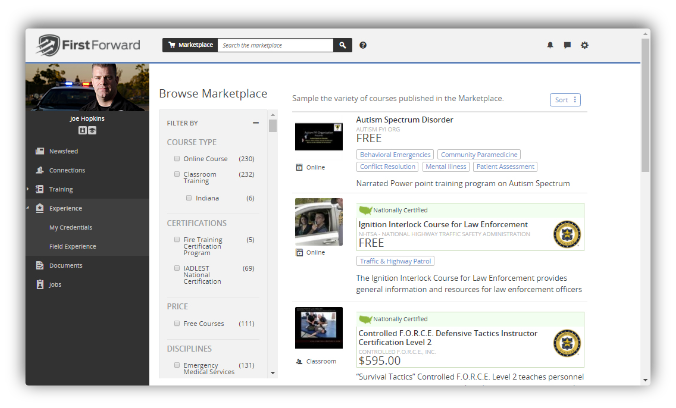The image size is (676, 408).
Task: Click the Jobs sidebar icon
Action: 40,284
